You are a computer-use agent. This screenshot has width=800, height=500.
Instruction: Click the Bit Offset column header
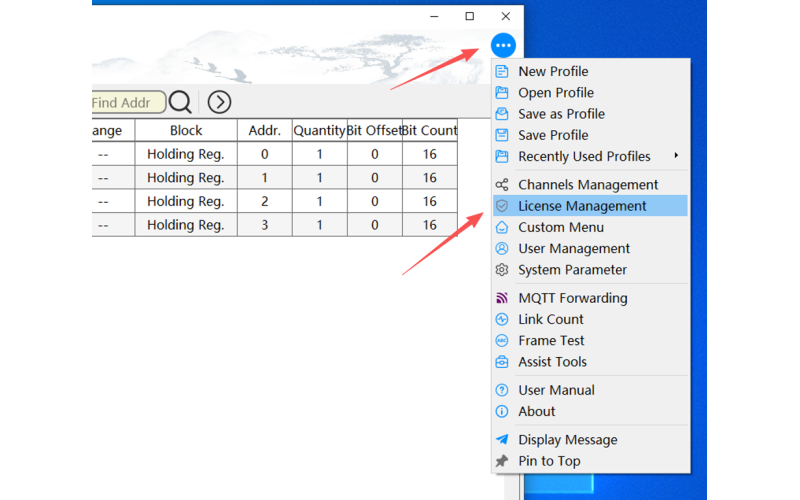[375, 131]
